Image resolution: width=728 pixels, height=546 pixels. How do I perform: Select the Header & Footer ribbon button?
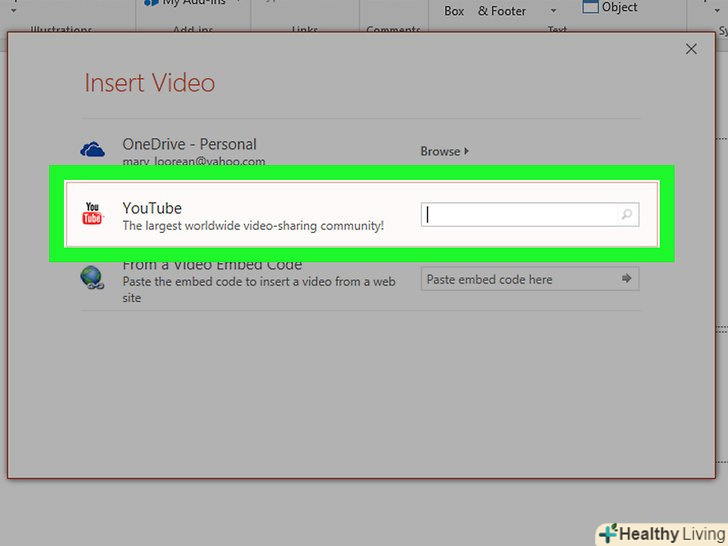502,11
